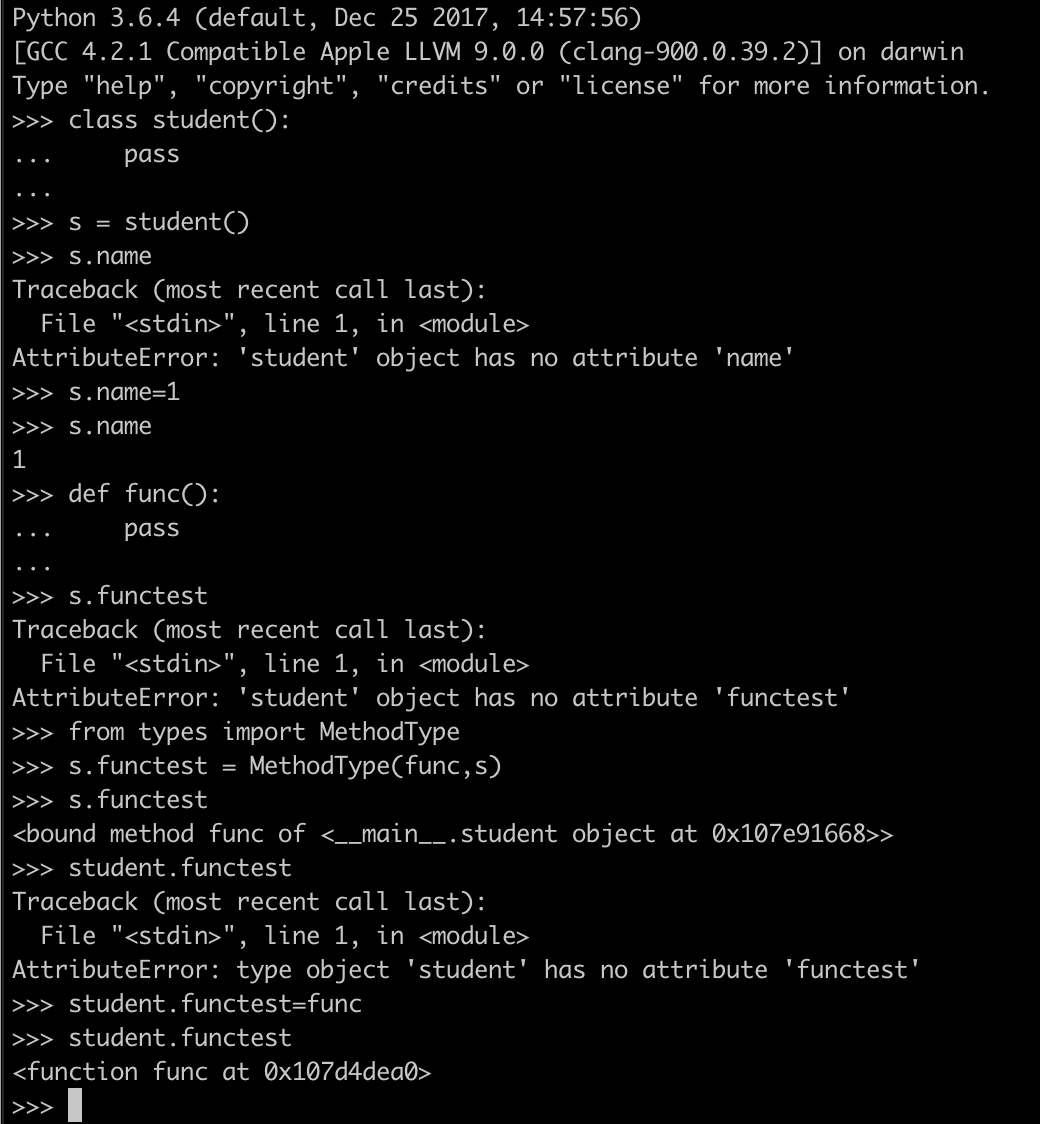This screenshot has width=1040, height=1124.
Task: Click the blinking cursor at the prompt
Action: point(75,1105)
